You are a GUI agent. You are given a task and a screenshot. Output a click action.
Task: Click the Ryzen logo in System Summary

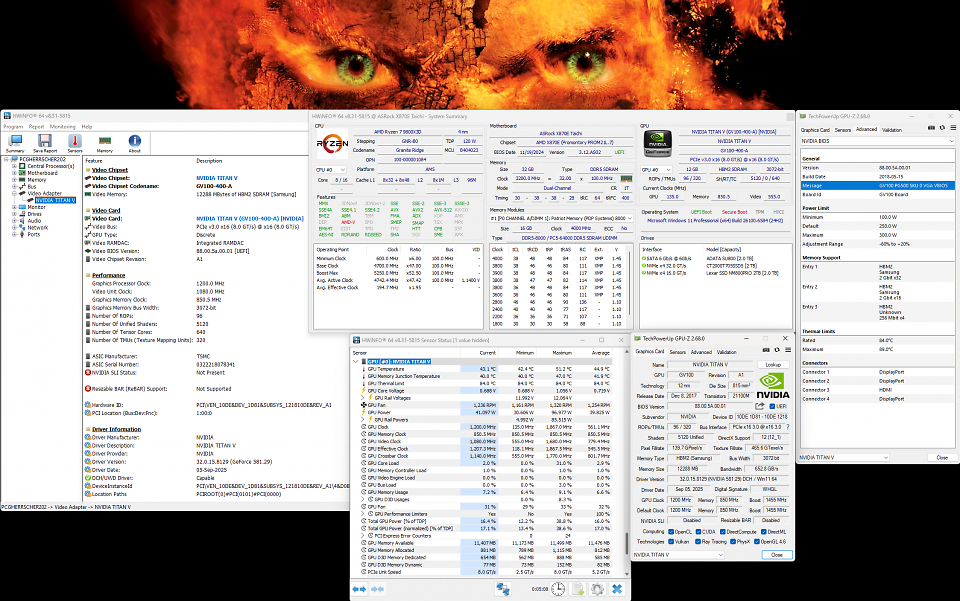tap(332, 144)
